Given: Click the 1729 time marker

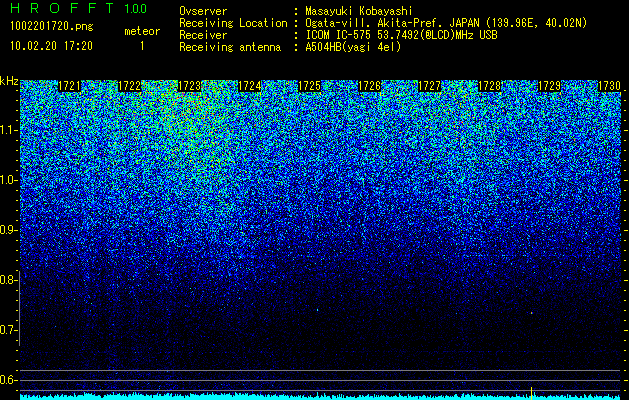Looking at the screenshot, I should point(550,86).
